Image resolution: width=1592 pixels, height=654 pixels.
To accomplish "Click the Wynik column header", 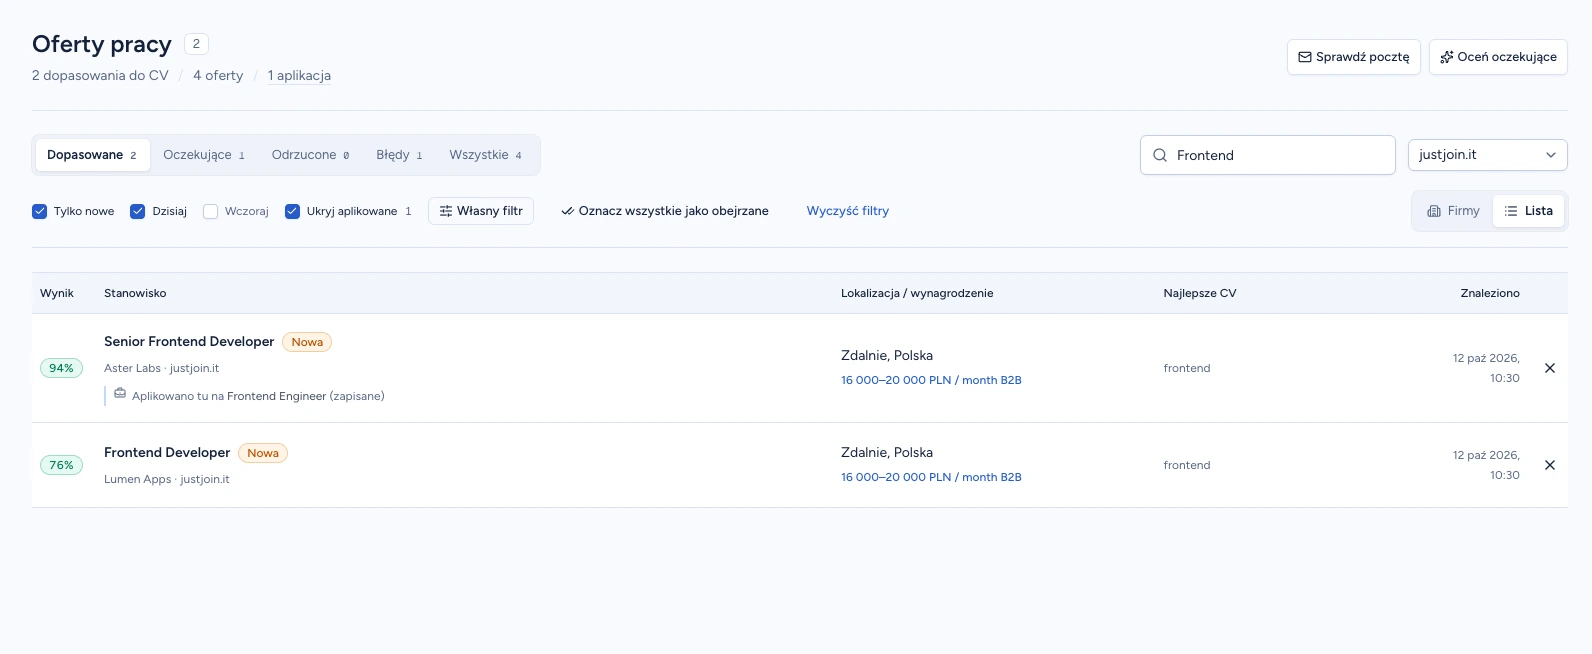I will pyautogui.click(x=57, y=293).
